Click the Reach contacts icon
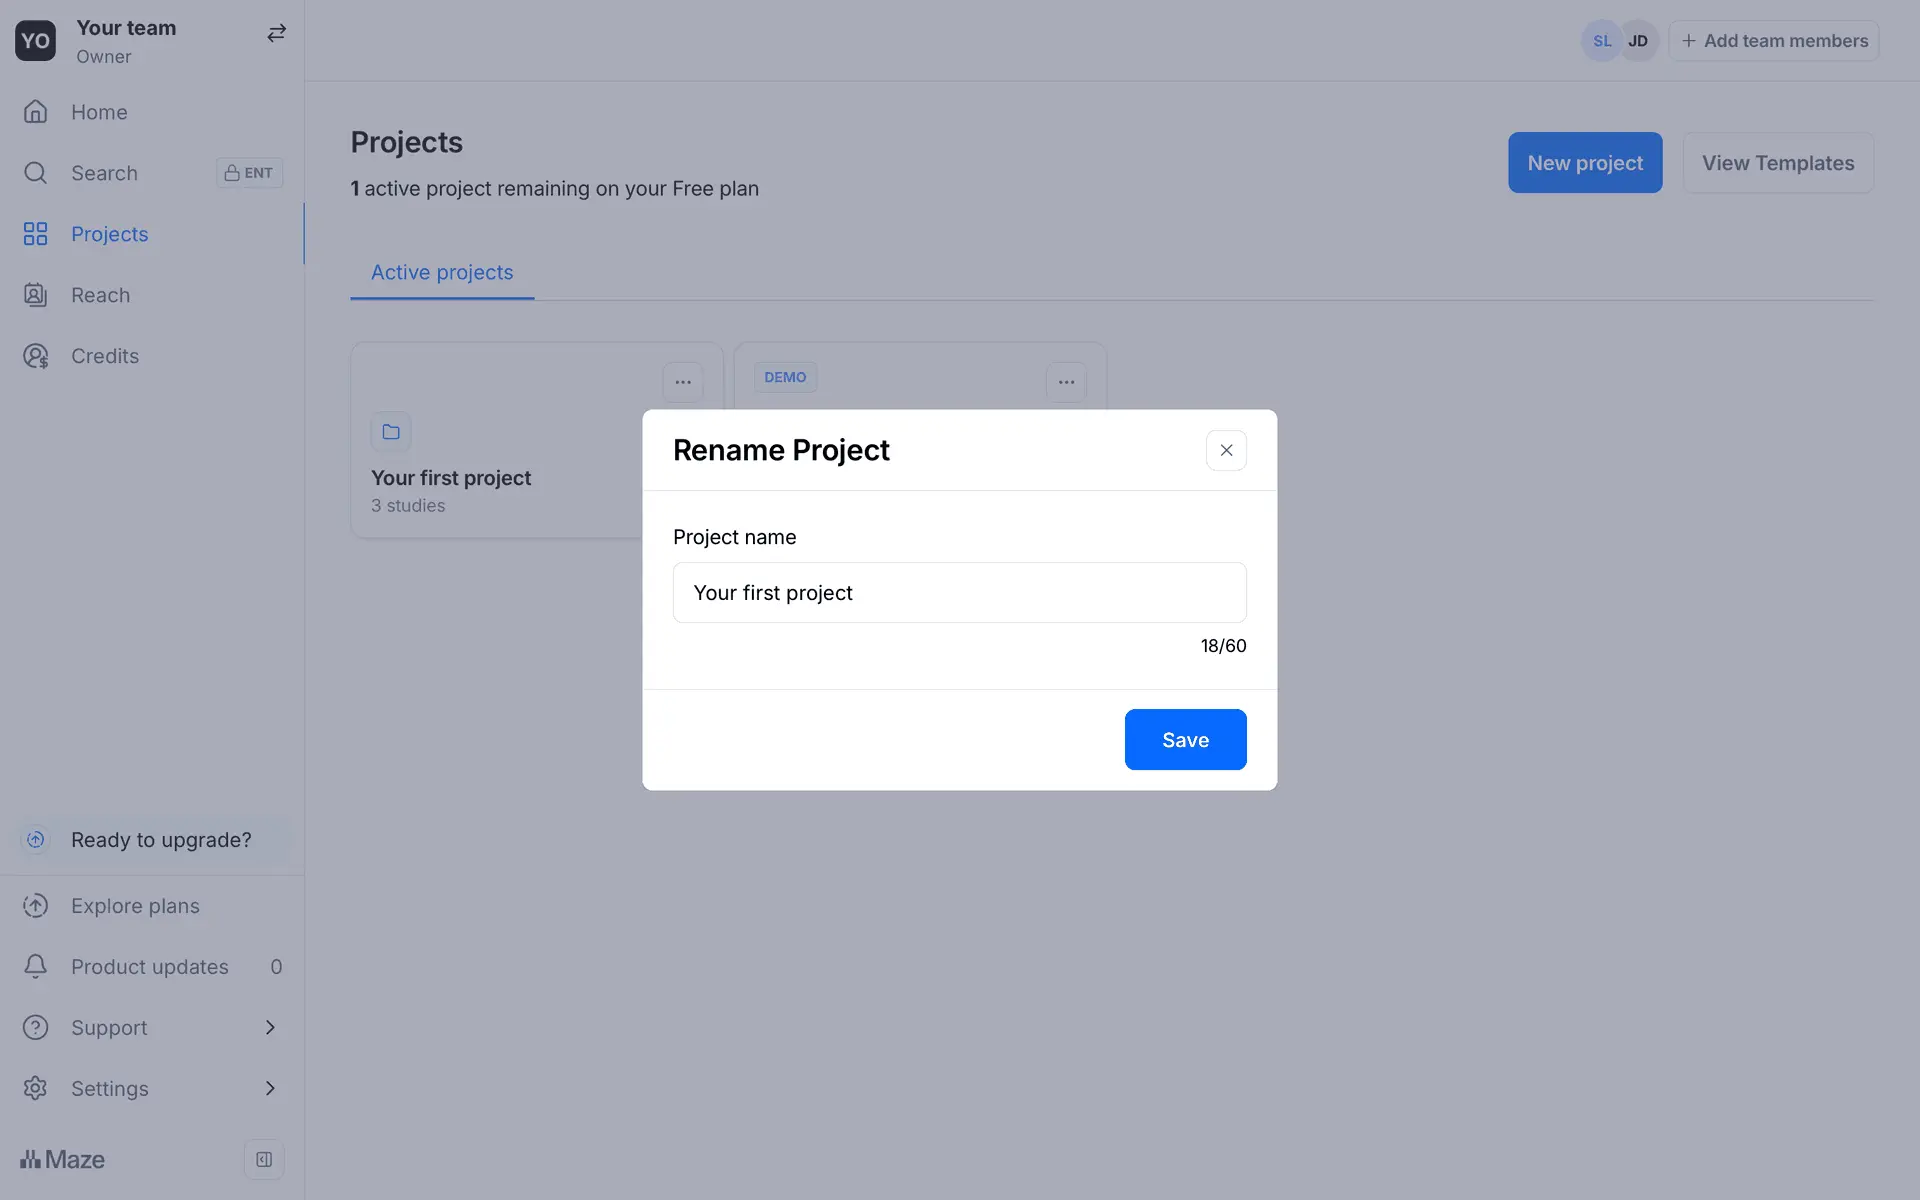The height and width of the screenshot is (1200, 1920). click(35, 295)
